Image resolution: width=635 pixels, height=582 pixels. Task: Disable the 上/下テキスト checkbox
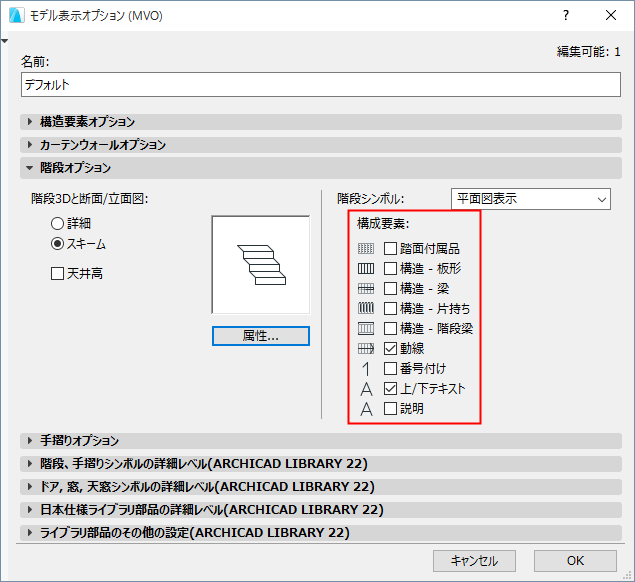pyautogui.click(x=390, y=389)
